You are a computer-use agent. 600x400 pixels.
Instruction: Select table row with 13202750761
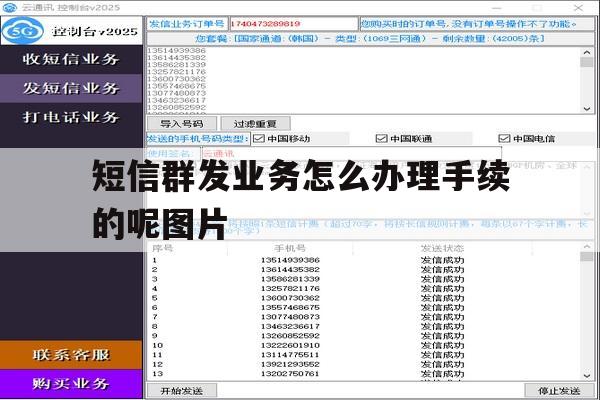pos(364,374)
